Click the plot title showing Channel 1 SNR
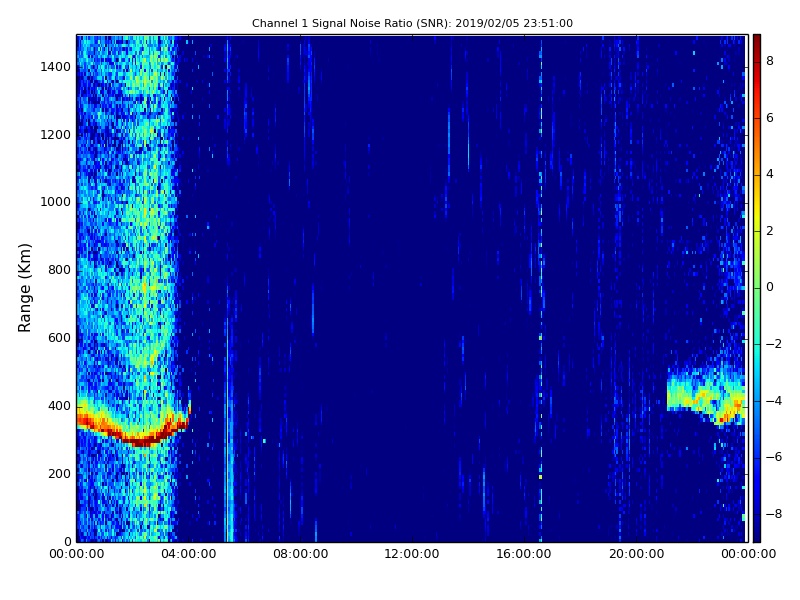 412,23
